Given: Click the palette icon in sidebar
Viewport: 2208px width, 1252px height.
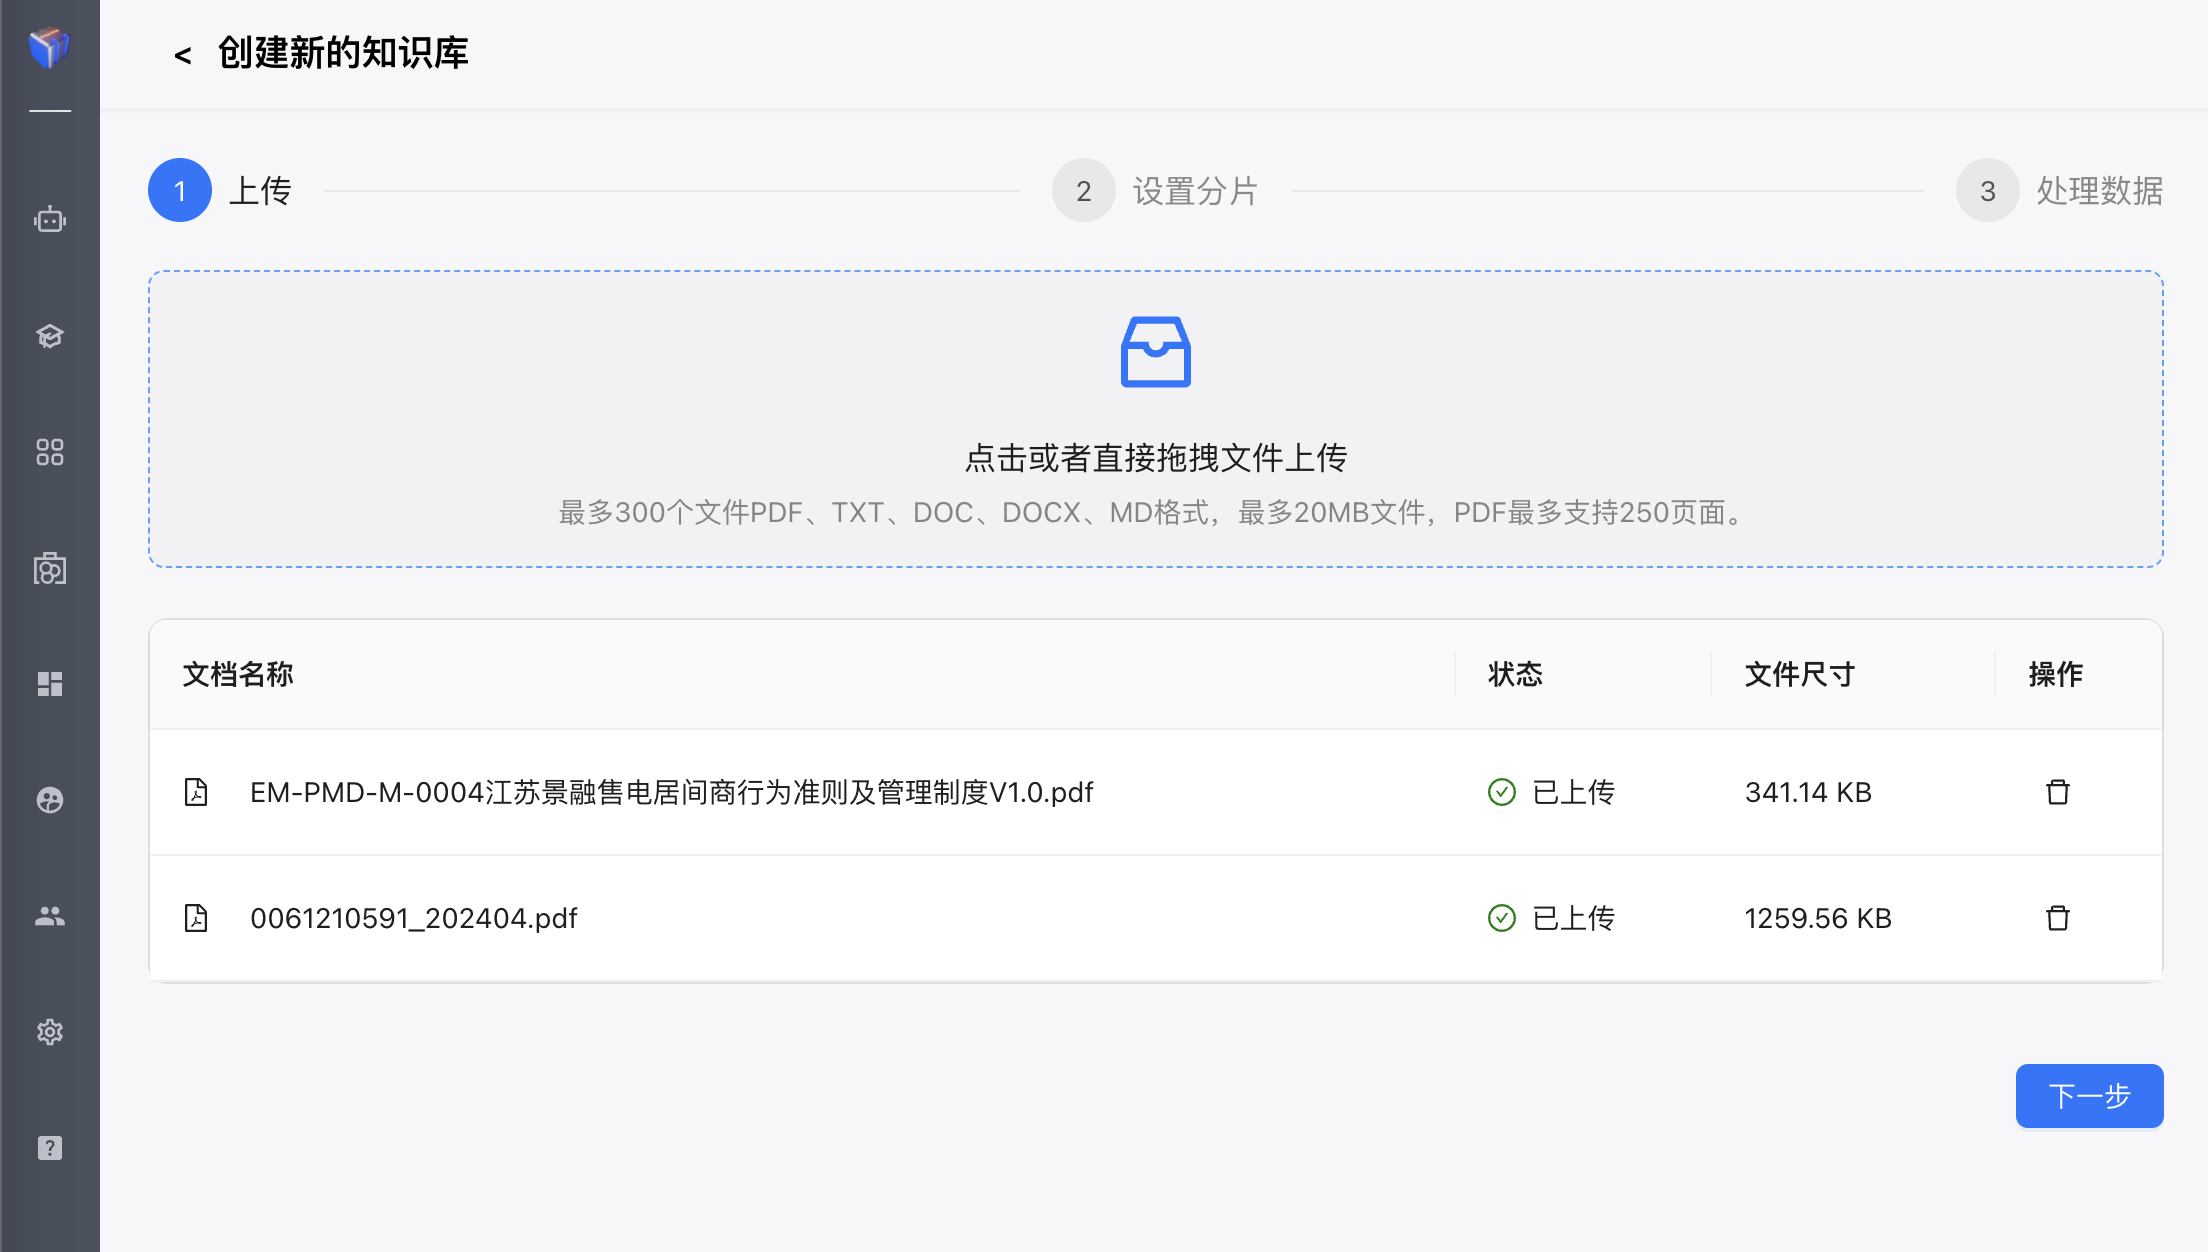Looking at the screenshot, I should pos(50,800).
